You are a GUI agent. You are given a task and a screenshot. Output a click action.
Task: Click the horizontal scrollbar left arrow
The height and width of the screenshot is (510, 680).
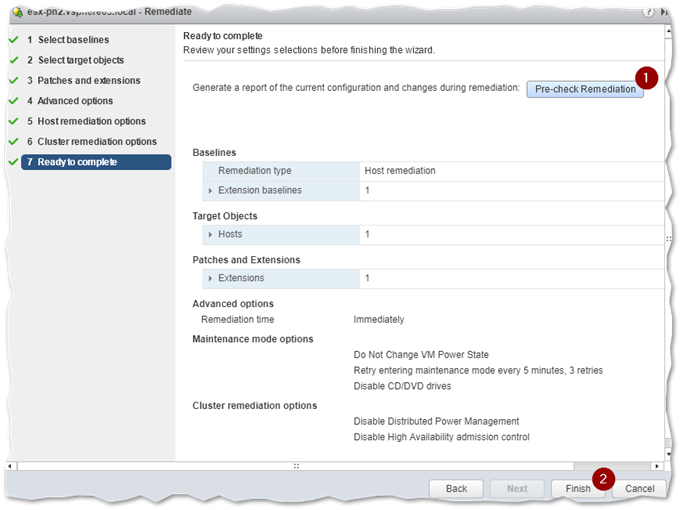pyautogui.click(x=10, y=466)
